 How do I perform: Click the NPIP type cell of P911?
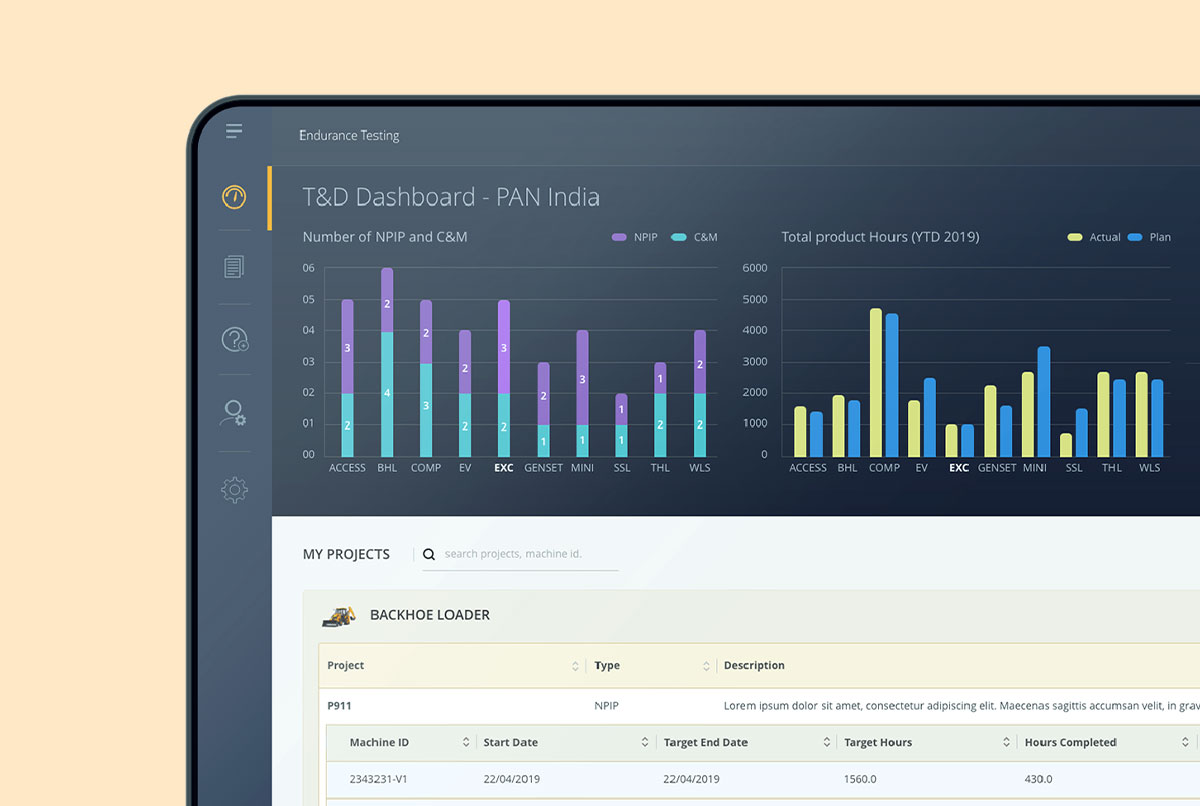(x=606, y=706)
